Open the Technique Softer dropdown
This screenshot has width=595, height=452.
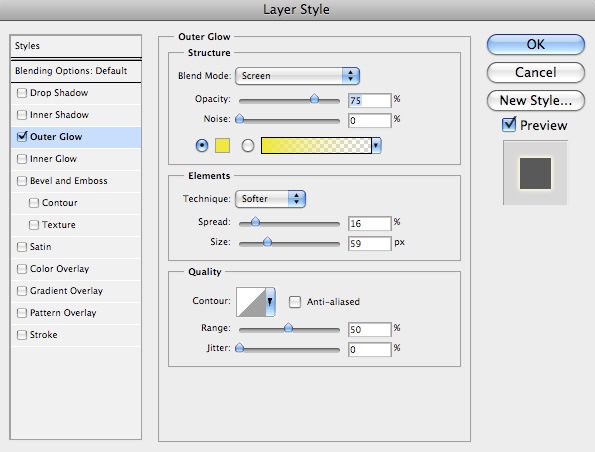pyautogui.click(x=271, y=199)
